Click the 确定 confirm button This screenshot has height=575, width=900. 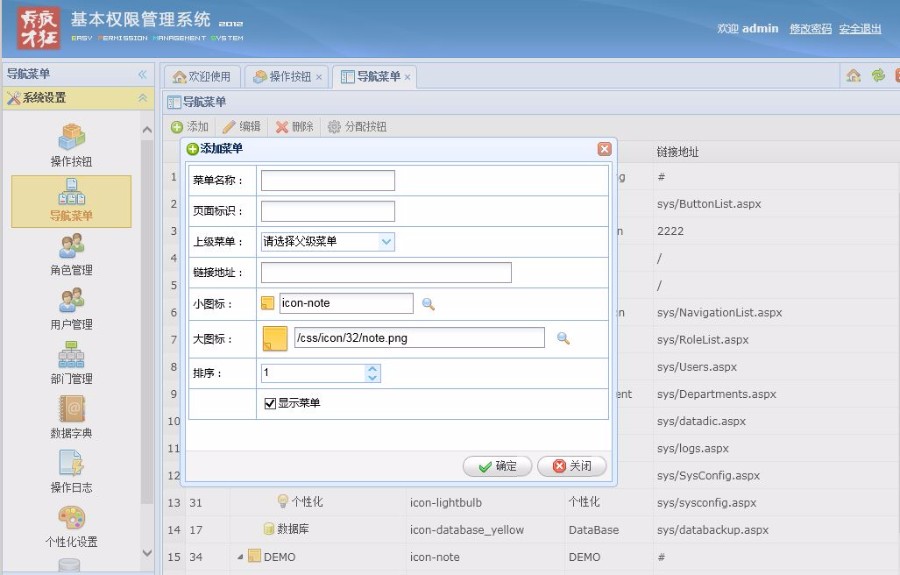coord(497,466)
